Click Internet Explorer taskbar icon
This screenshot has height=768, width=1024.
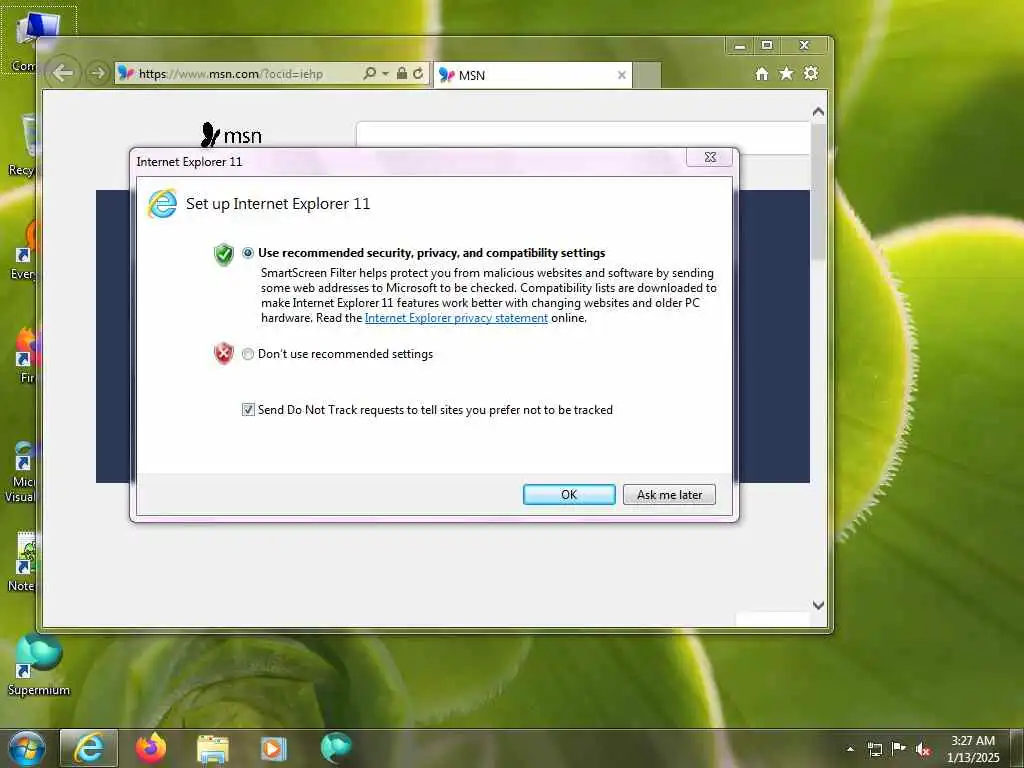[x=89, y=748]
